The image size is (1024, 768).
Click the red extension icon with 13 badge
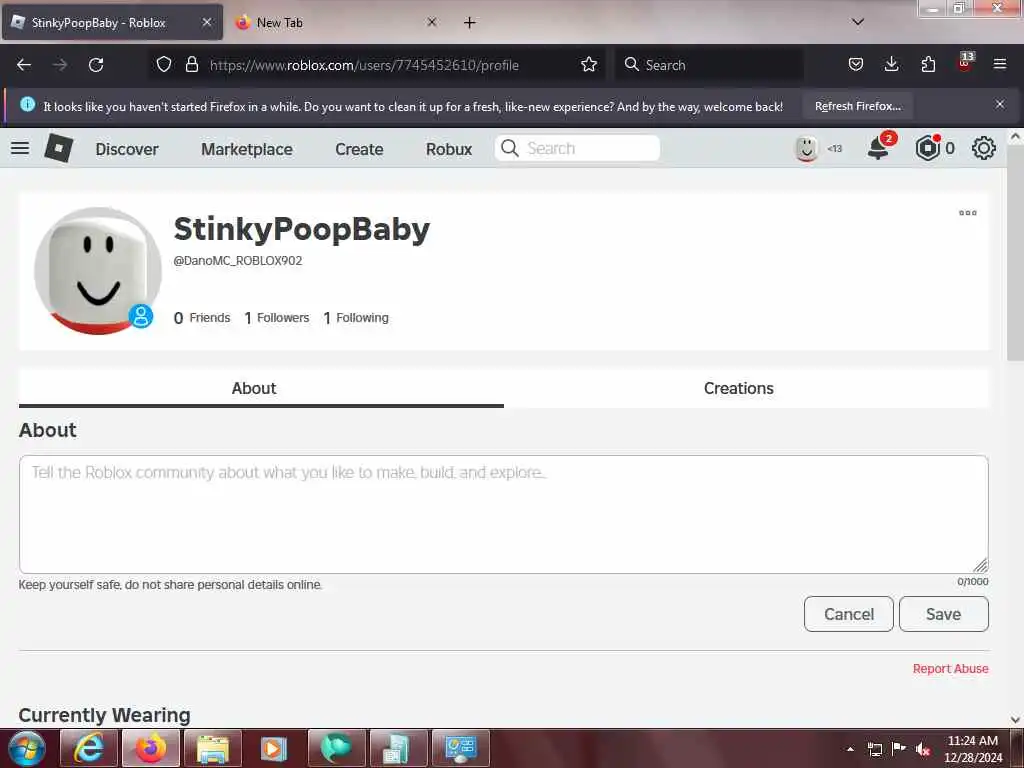pos(965,63)
